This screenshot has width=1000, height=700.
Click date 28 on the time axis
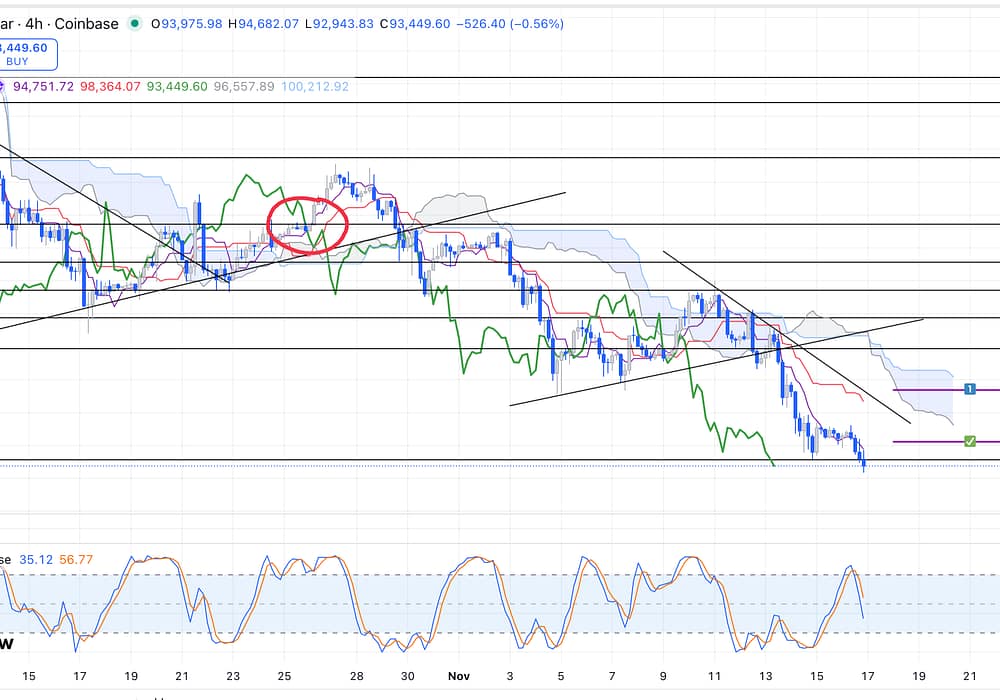(x=356, y=676)
